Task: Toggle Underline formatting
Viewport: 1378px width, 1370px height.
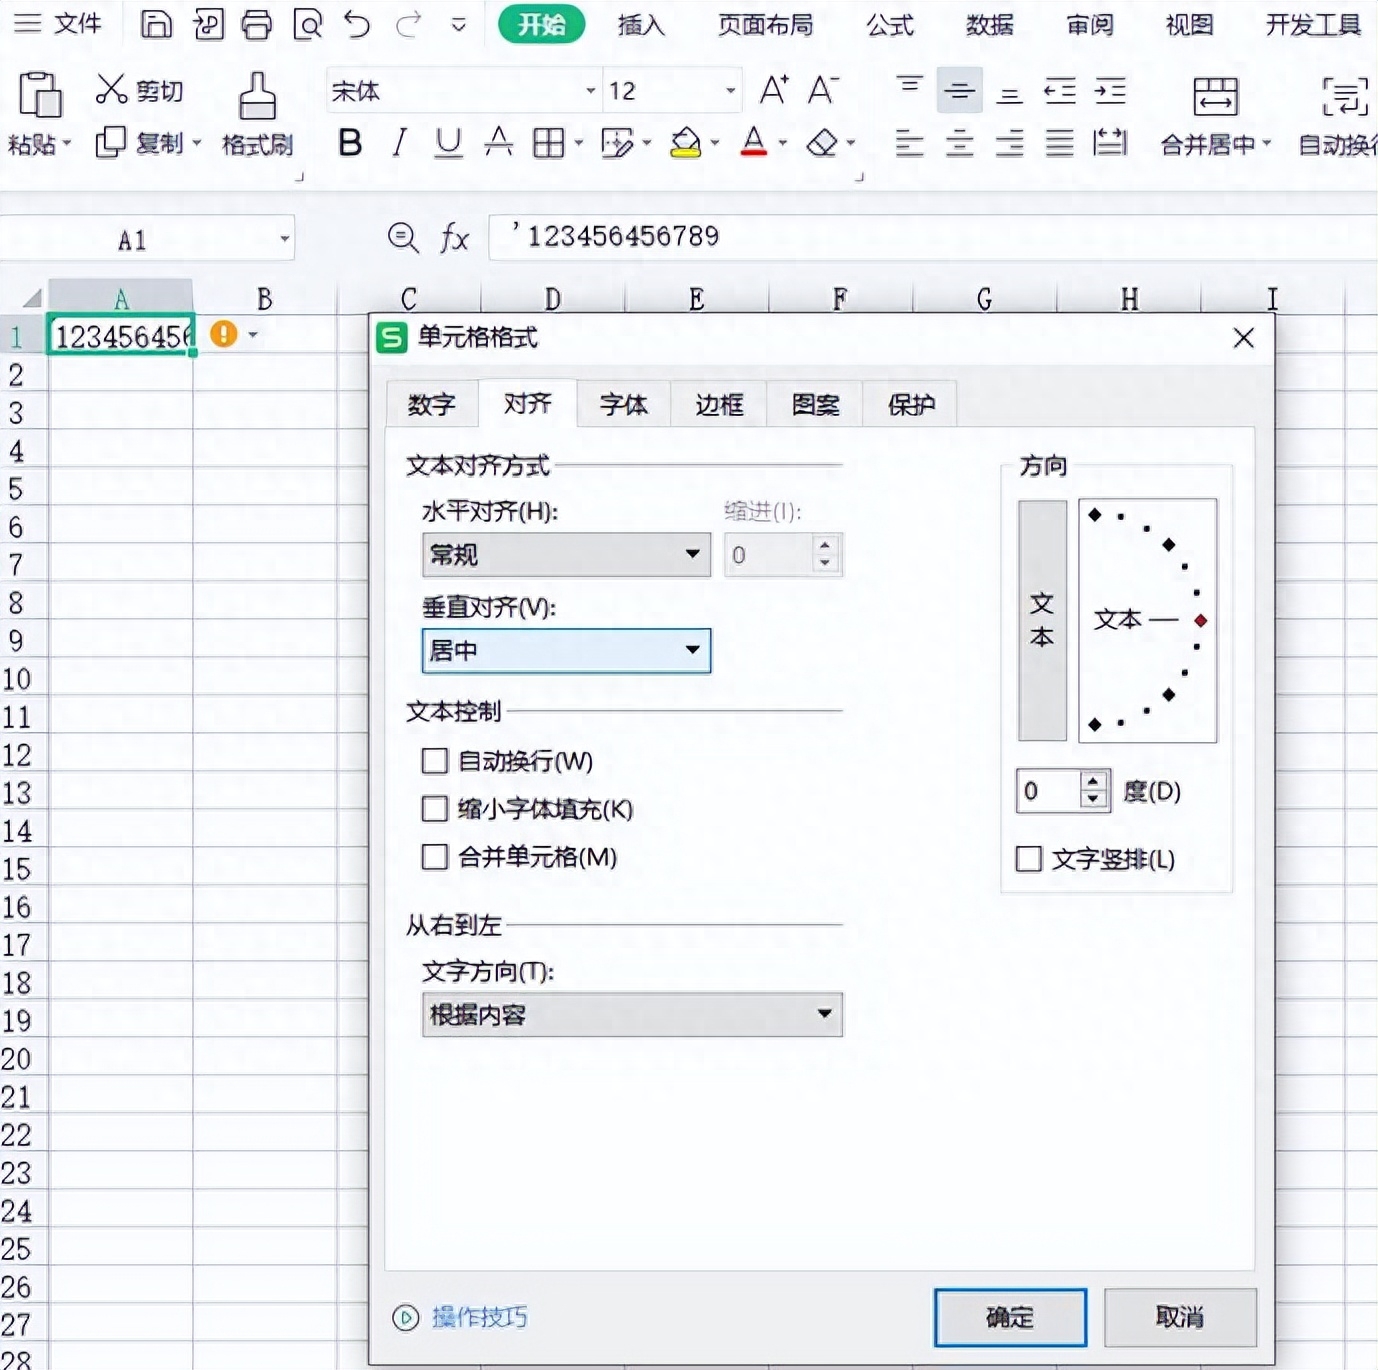Action: (x=449, y=143)
